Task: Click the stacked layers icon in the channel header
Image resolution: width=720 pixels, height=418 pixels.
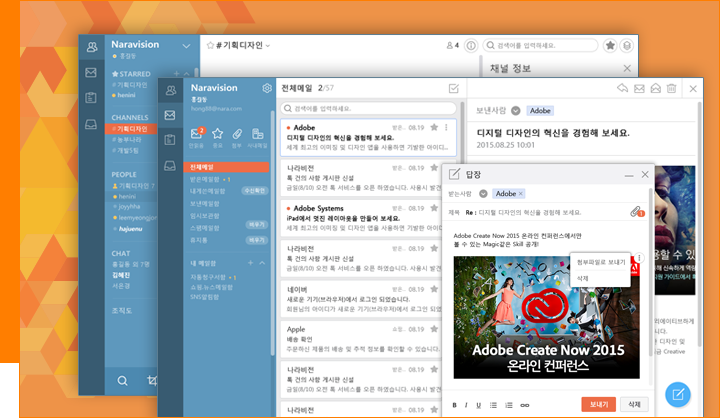Action: (x=627, y=45)
